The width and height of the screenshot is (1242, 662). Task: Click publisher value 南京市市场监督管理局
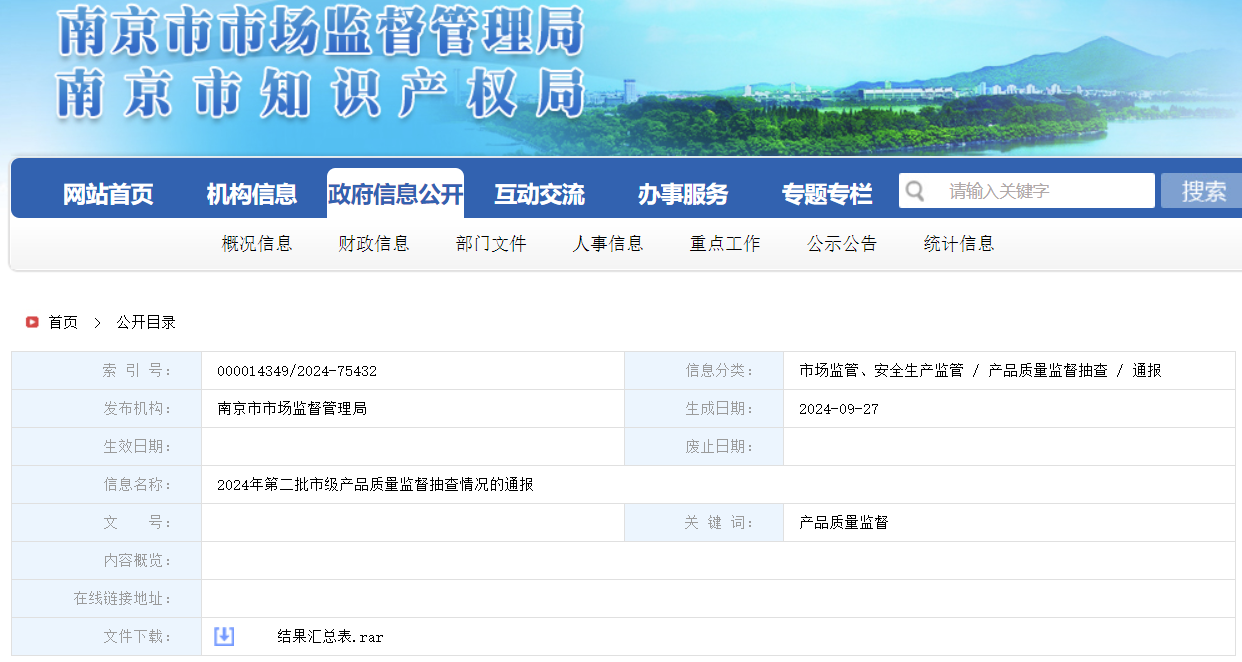292,409
